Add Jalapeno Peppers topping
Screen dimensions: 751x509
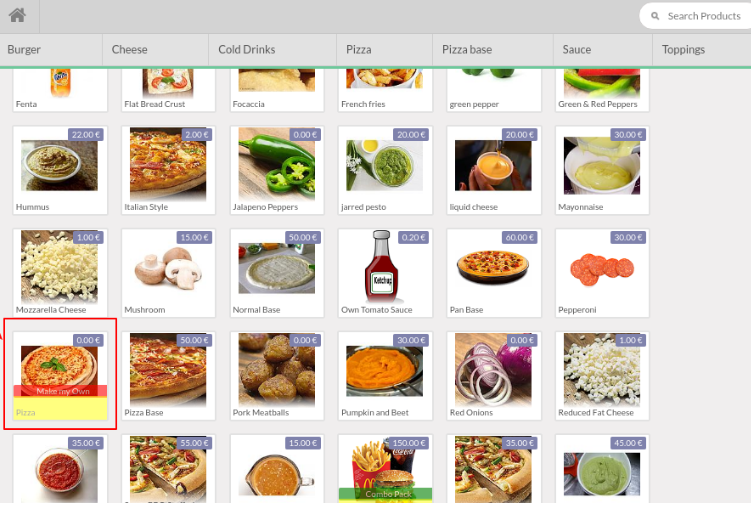277,170
